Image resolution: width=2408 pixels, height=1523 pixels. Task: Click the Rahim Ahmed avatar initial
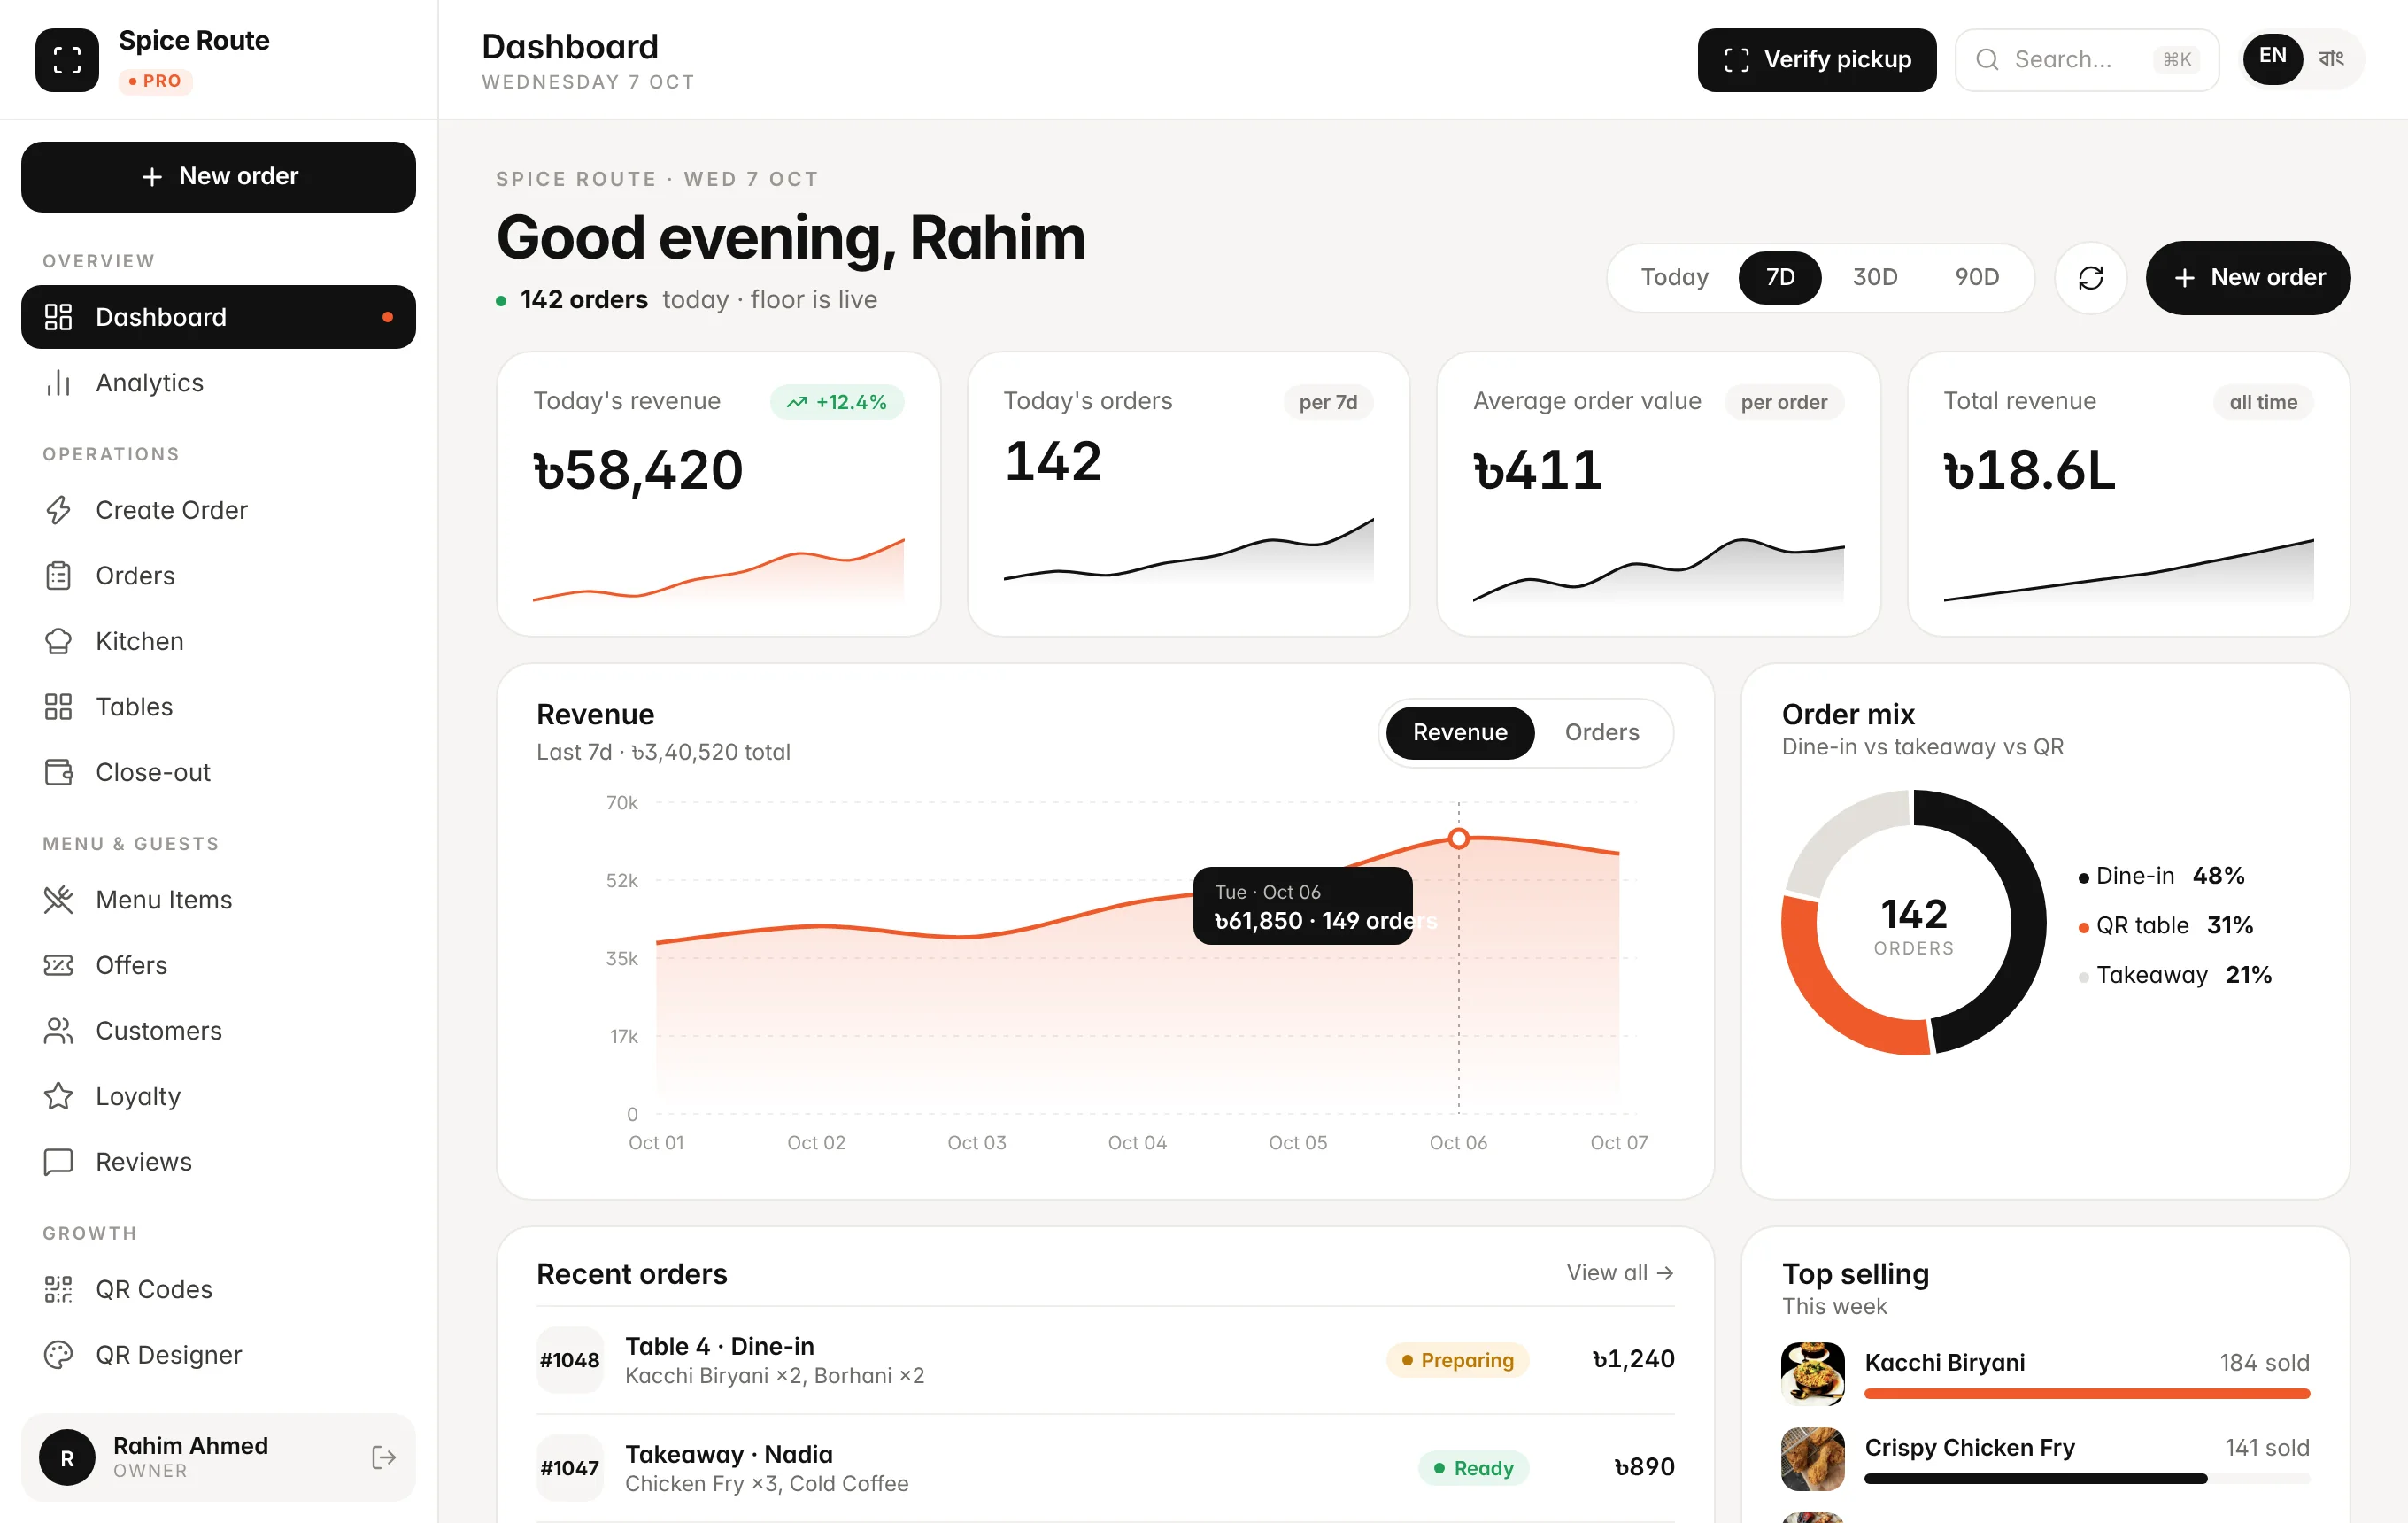67,1458
